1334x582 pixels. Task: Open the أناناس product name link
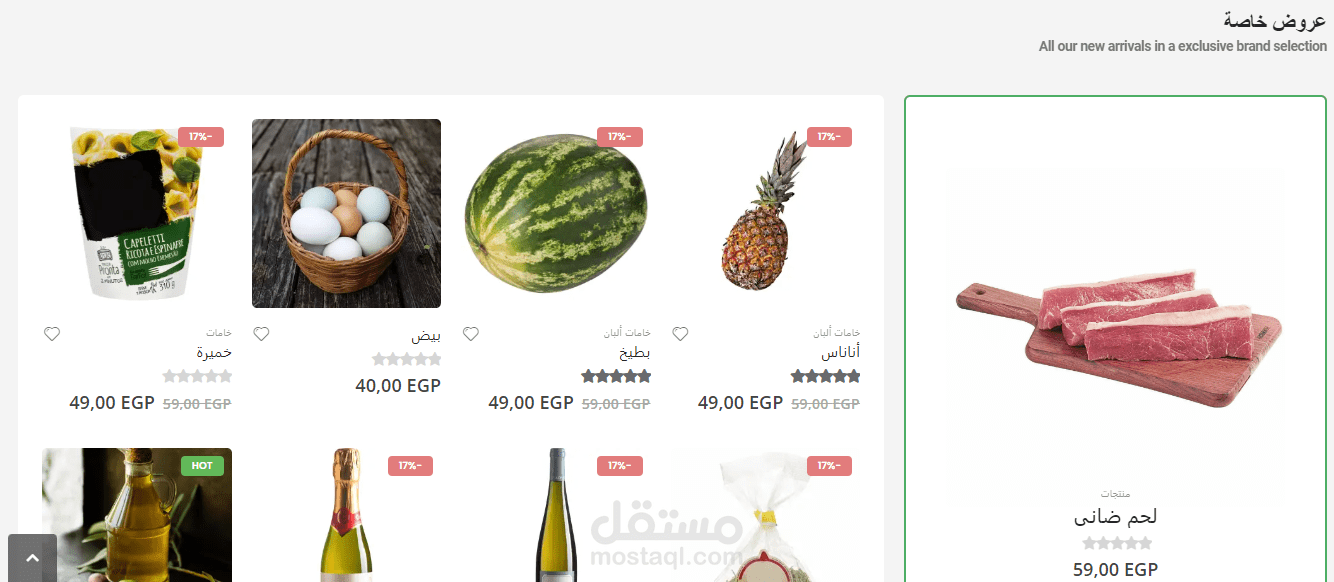[840, 353]
